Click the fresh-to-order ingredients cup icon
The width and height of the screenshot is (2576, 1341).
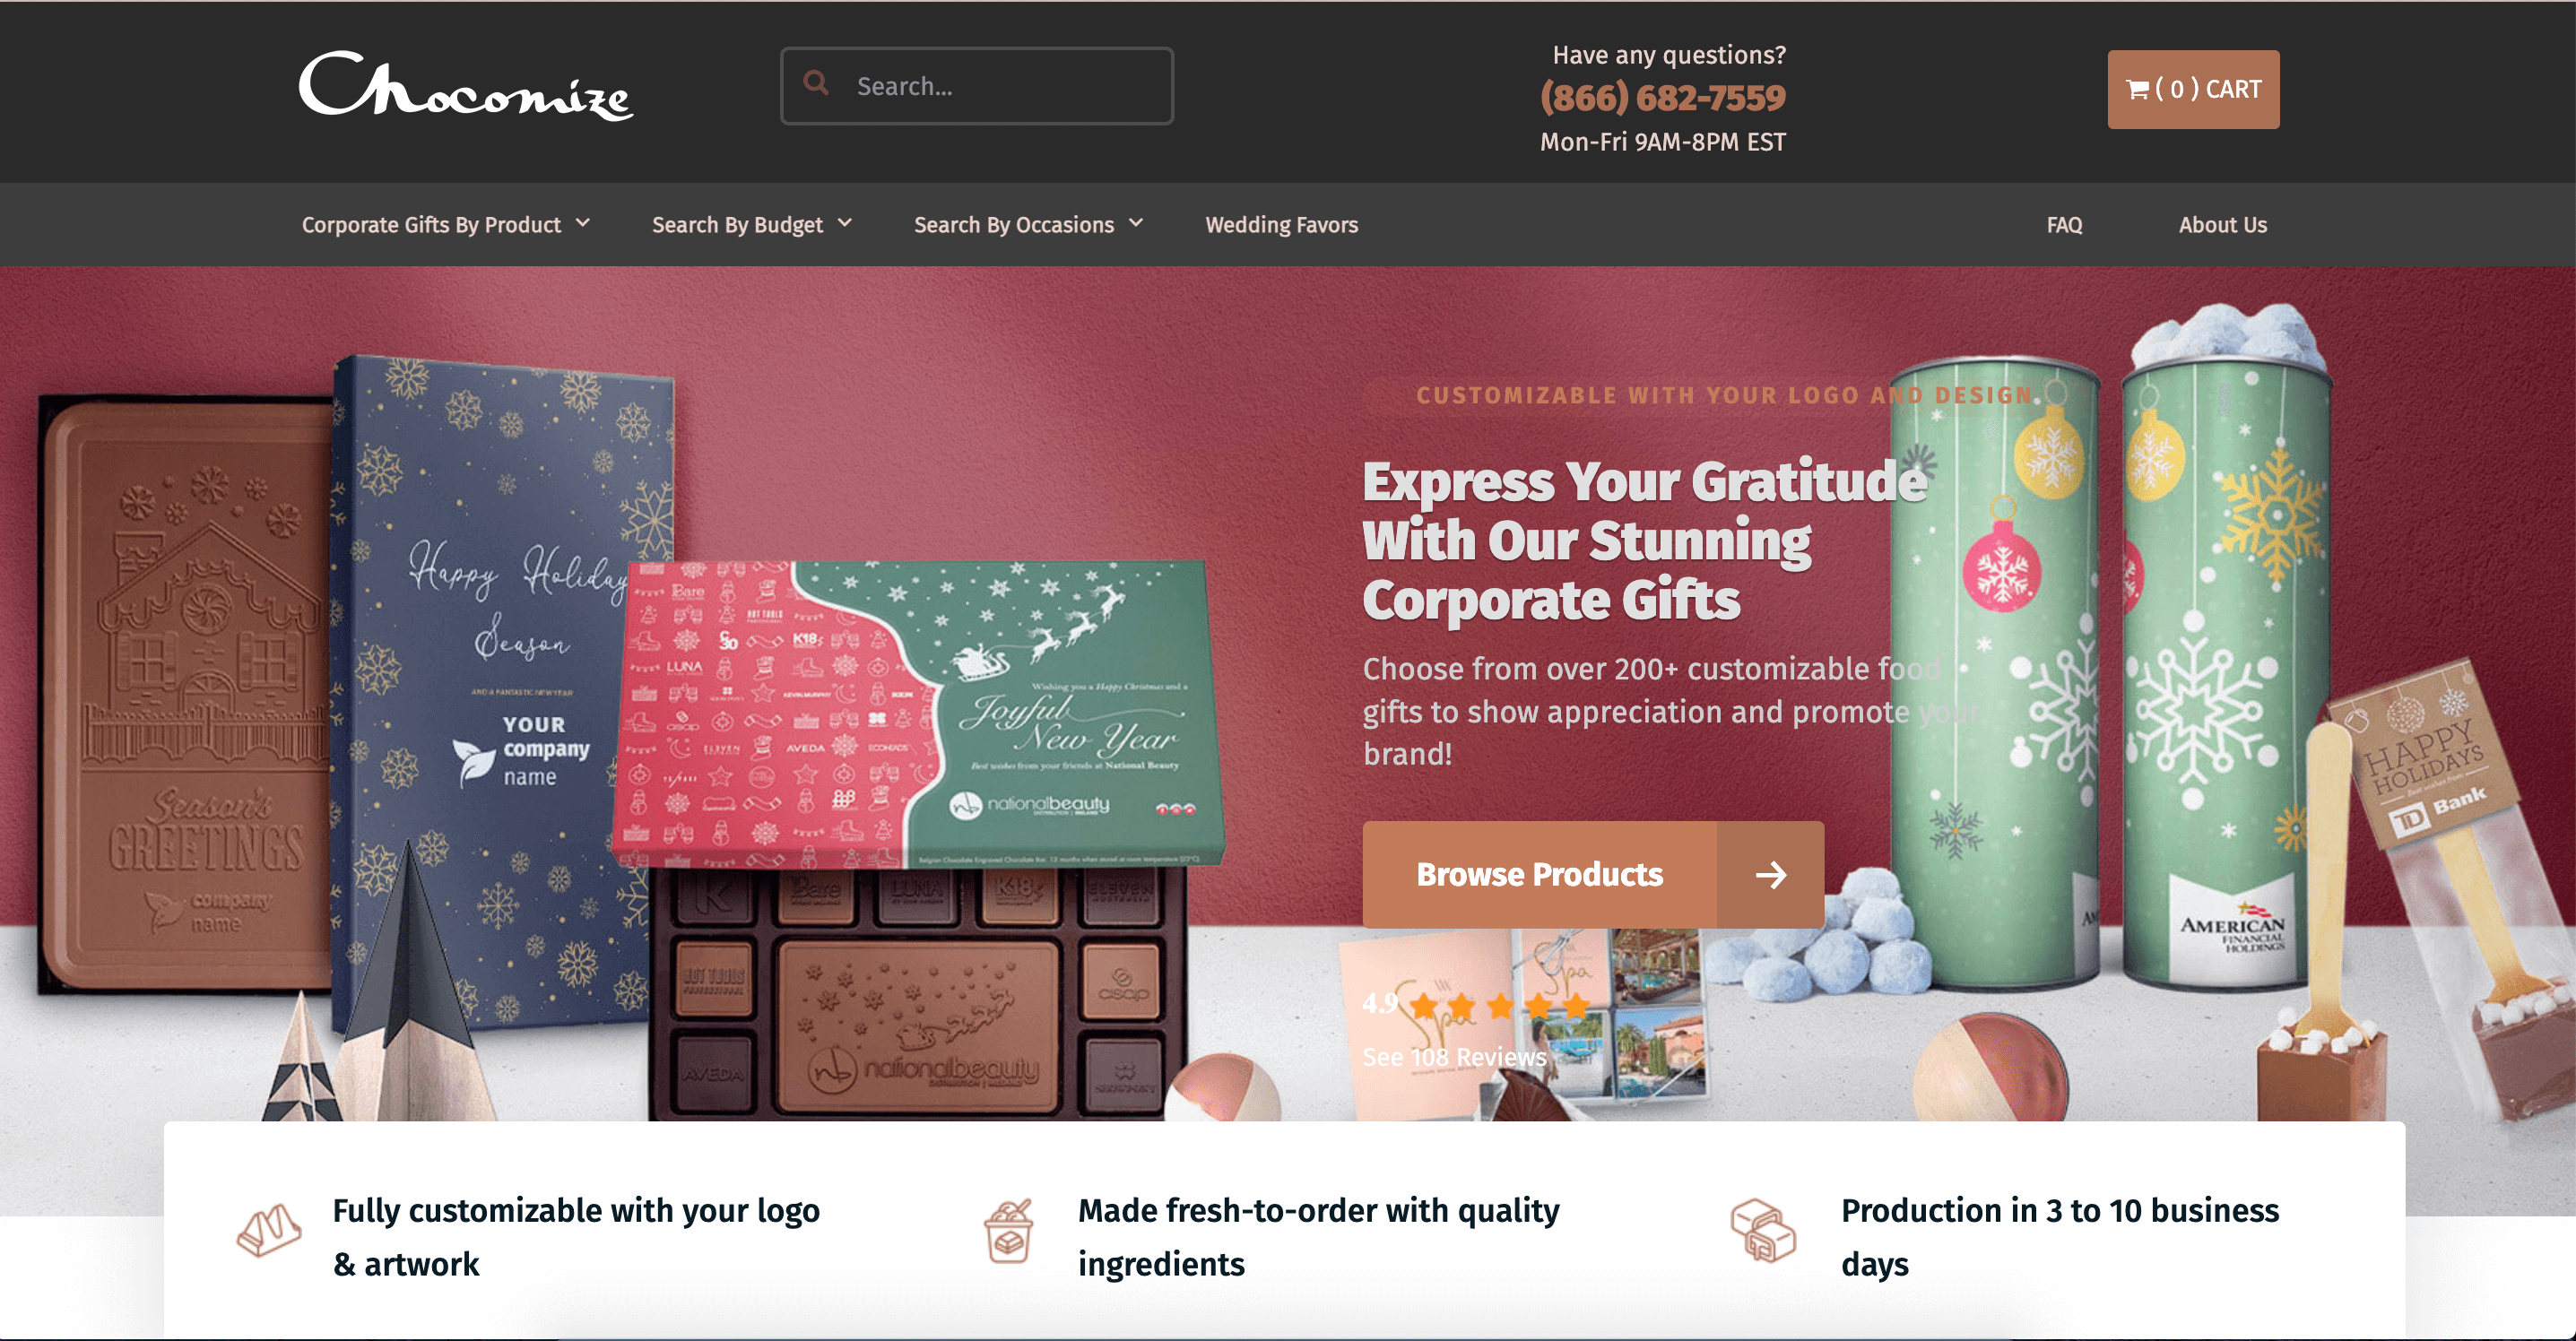click(1009, 1232)
